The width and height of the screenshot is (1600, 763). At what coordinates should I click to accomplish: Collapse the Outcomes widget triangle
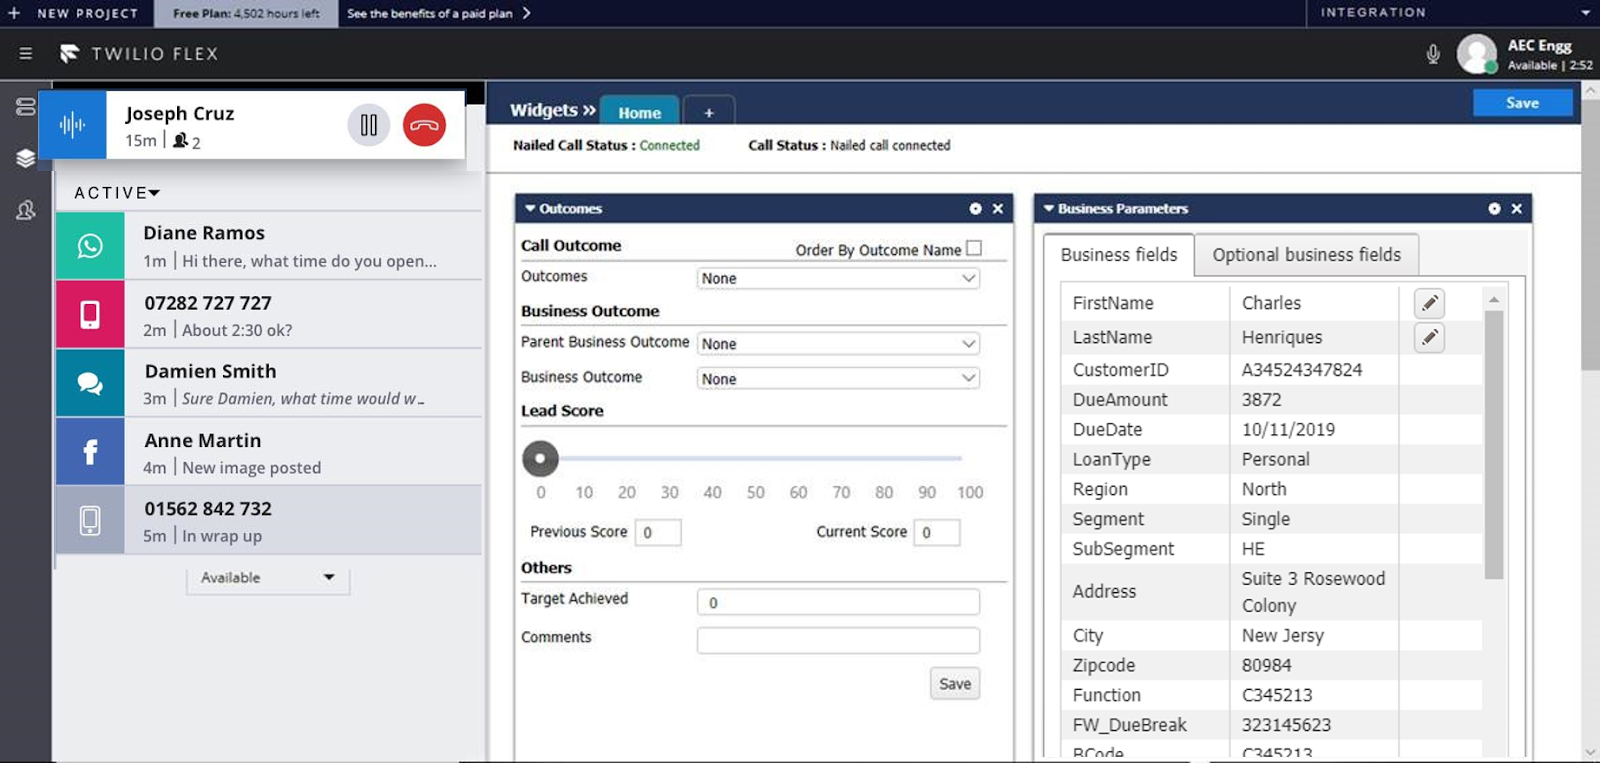click(530, 208)
